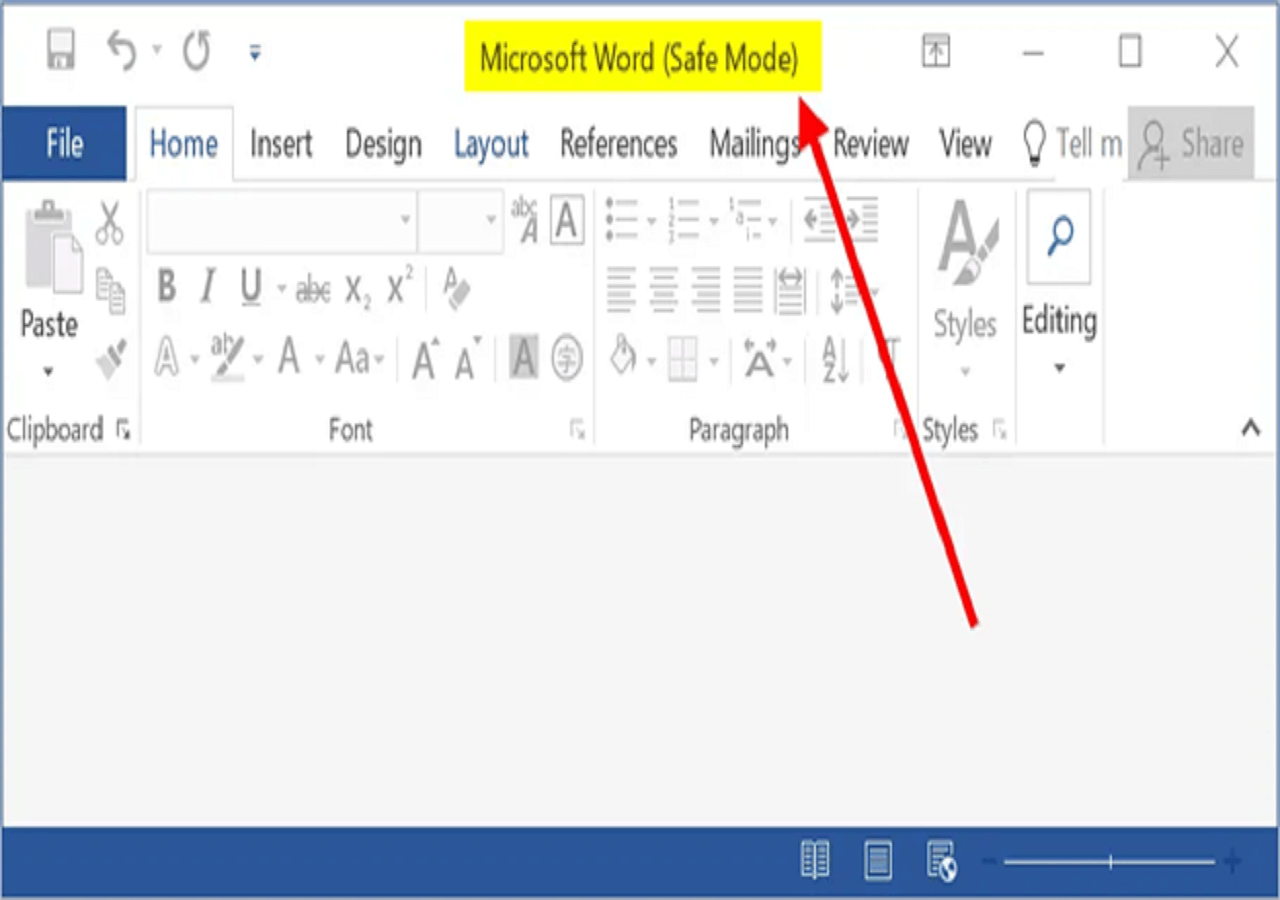Click the Repeat (redo) icon
The image size is (1280, 900).
(196, 50)
